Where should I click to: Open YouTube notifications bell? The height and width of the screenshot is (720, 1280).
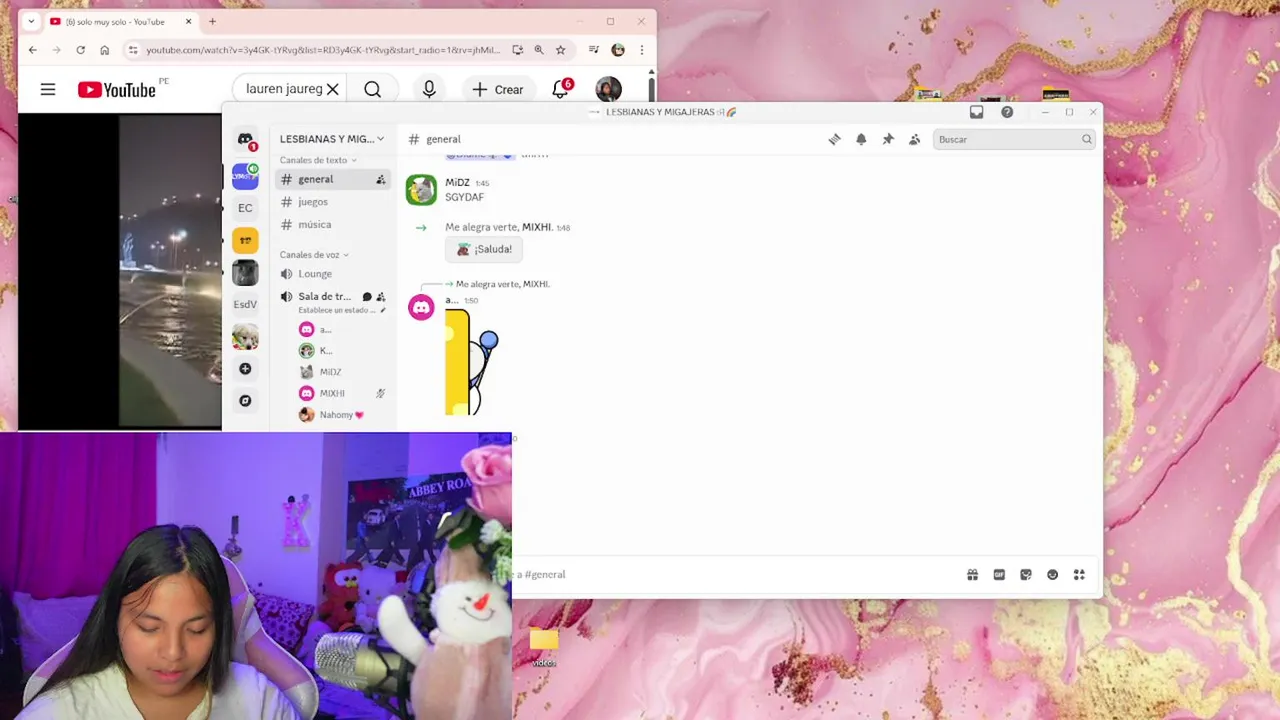click(561, 89)
